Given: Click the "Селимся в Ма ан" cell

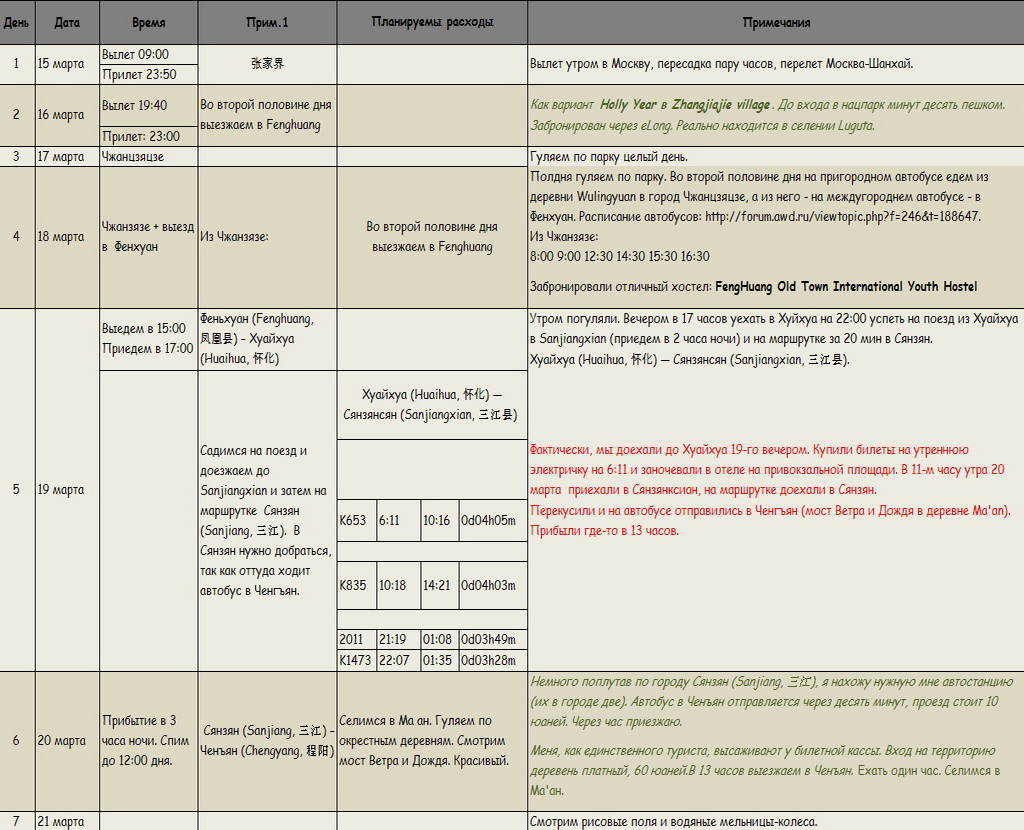Looking at the screenshot, I should pyautogui.click(x=432, y=741).
